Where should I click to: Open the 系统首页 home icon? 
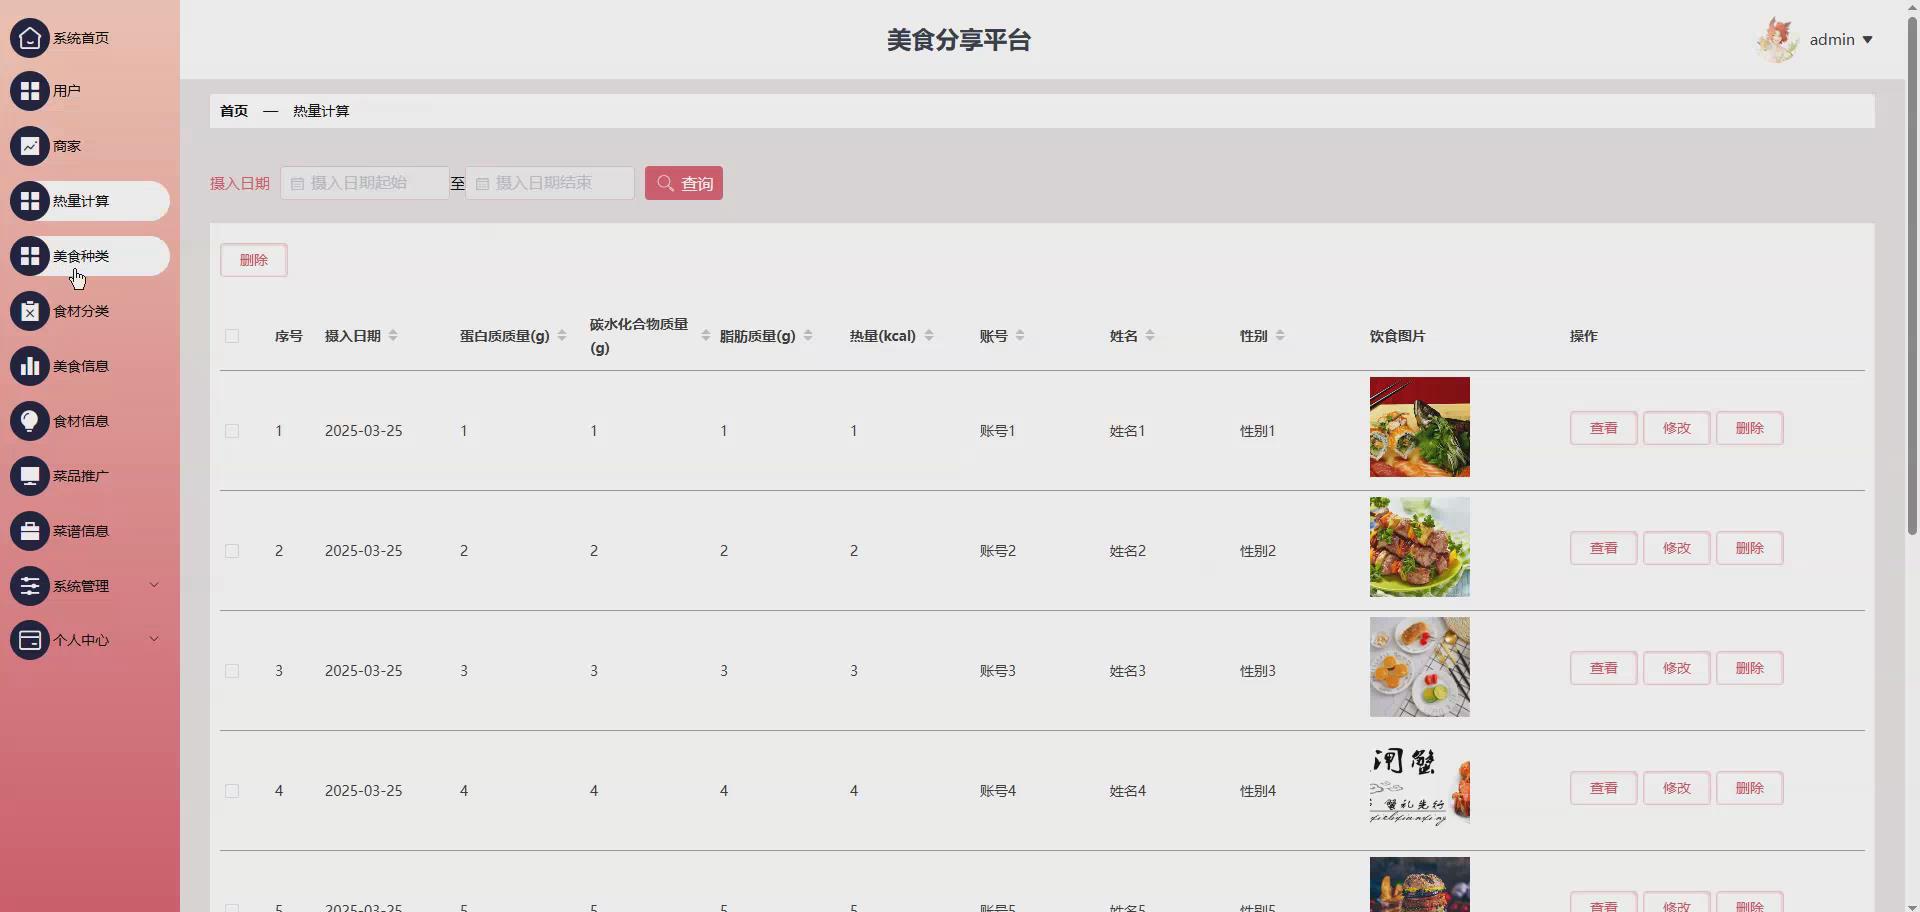point(30,38)
